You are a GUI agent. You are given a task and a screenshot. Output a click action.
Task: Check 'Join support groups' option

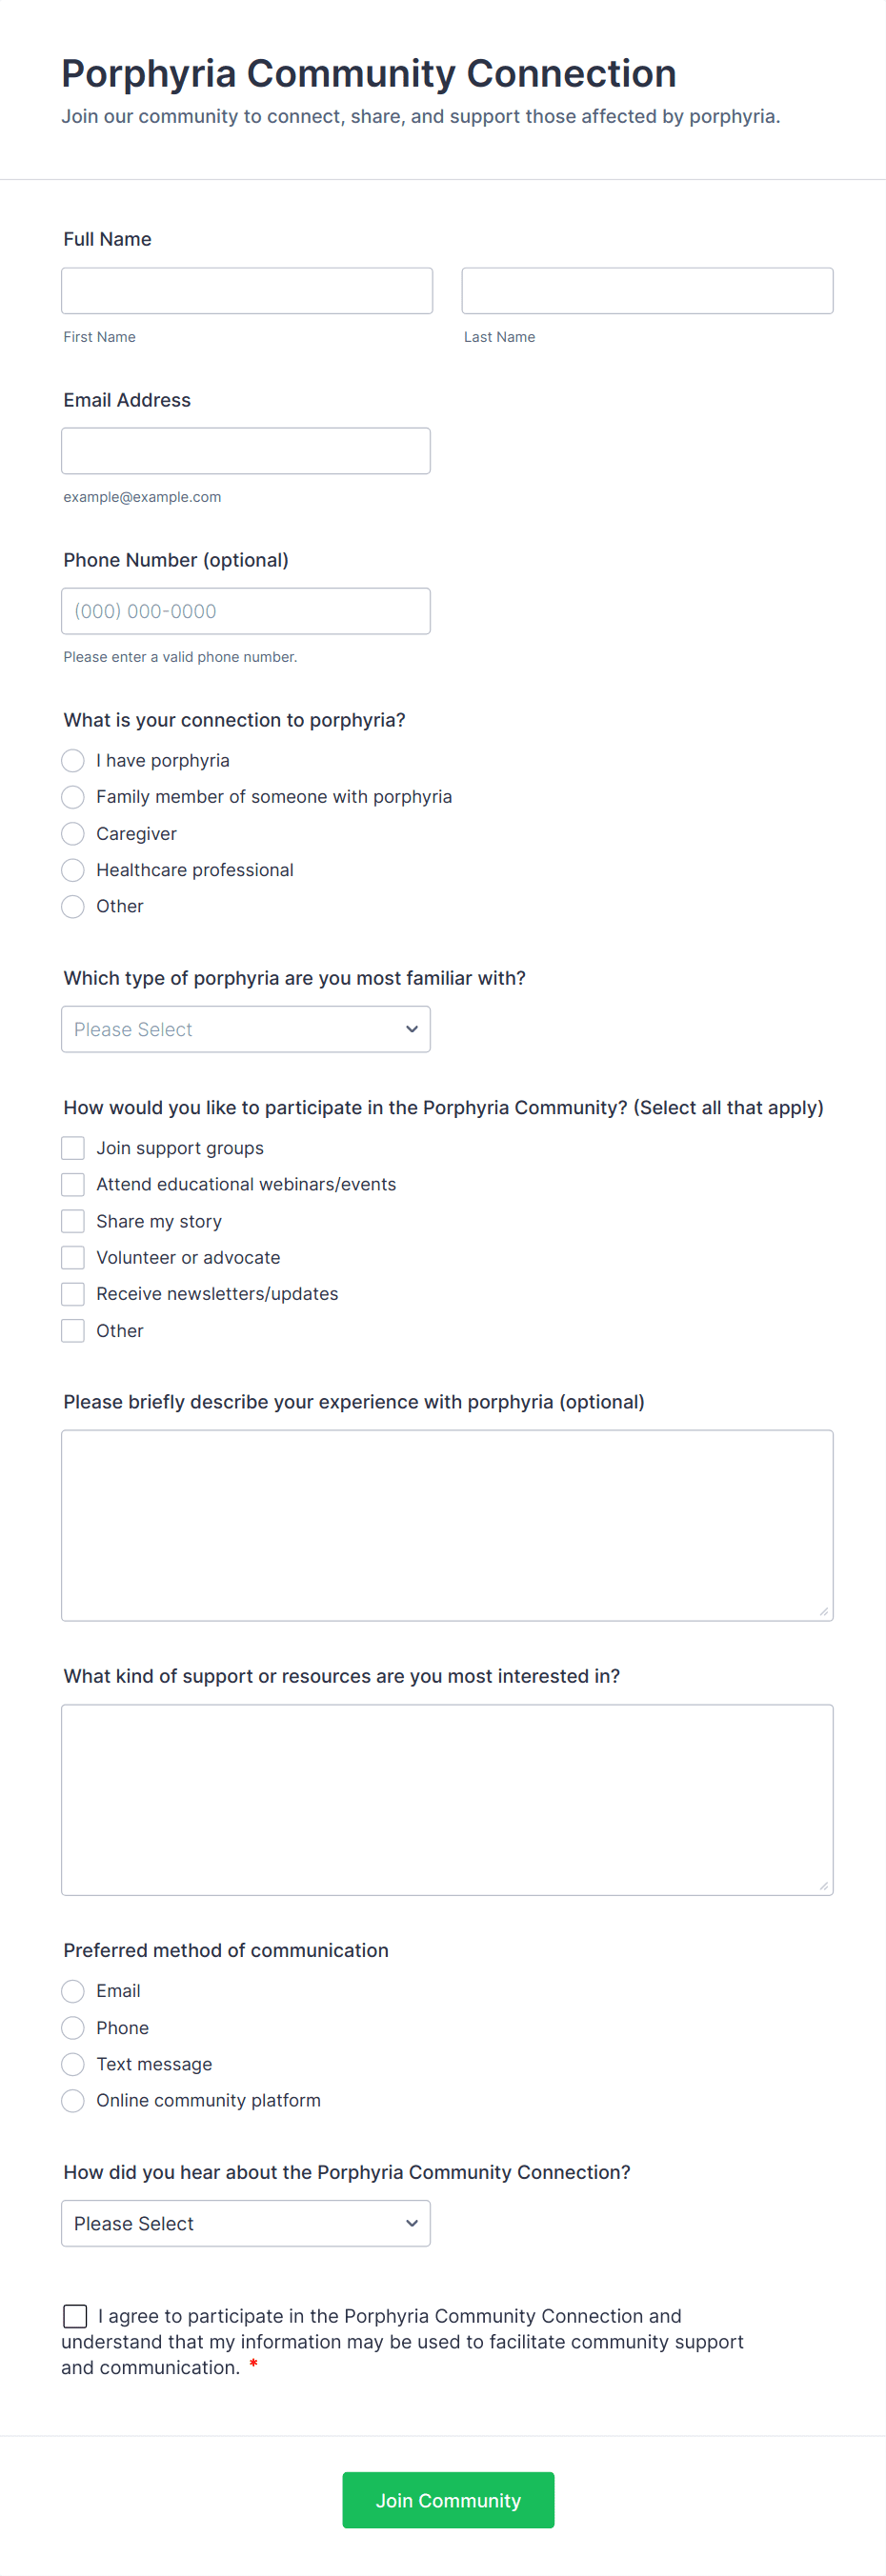(x=73, y=1148)
